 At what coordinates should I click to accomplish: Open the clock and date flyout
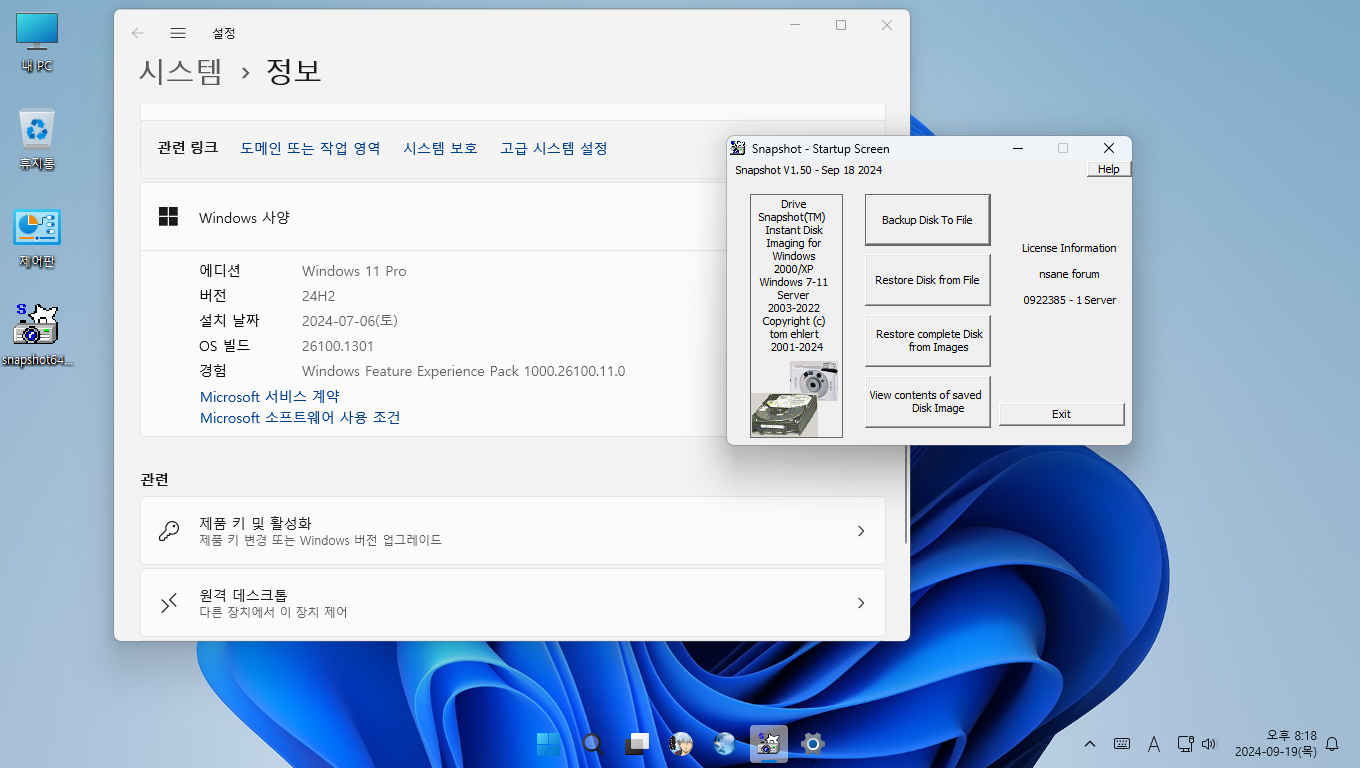click(x=1275, y=744)
